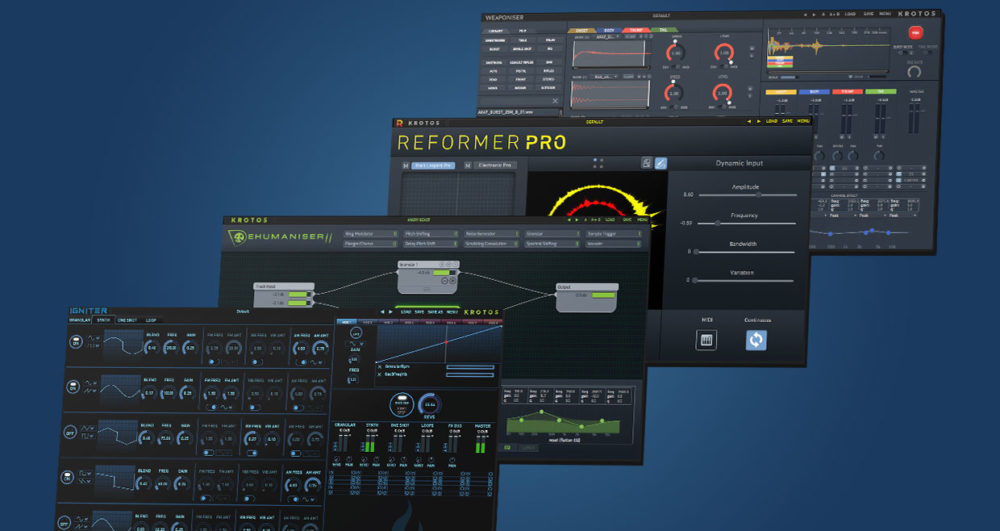The height and width of the screenshot is (531, 1000).
Task: Go to next preset in Reformer Pro
Action: (x=758, y=121)
